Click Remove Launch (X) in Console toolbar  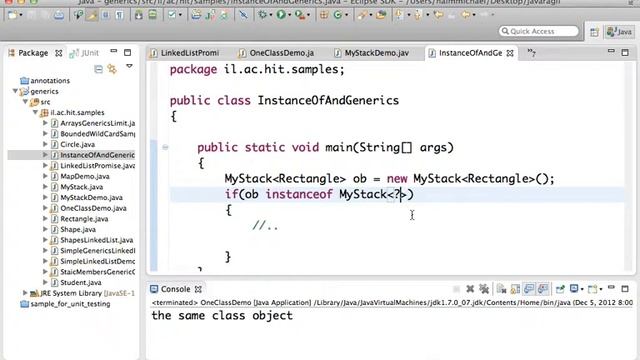point(470,289)
